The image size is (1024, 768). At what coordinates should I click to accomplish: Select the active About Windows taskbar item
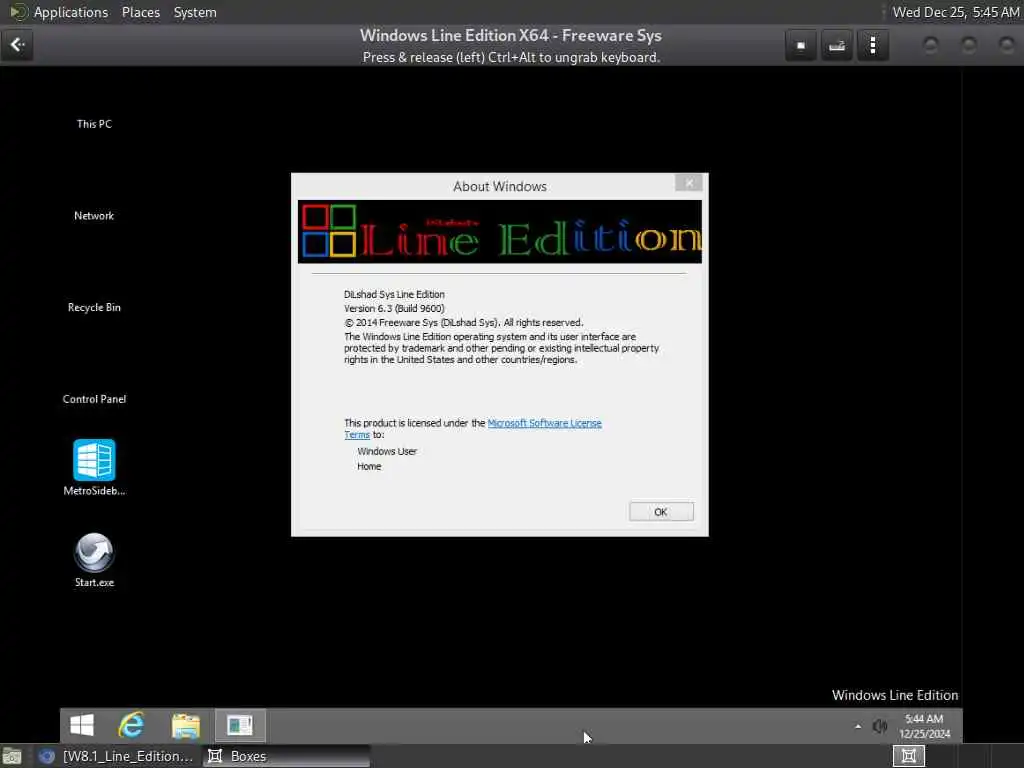(240, 725)
